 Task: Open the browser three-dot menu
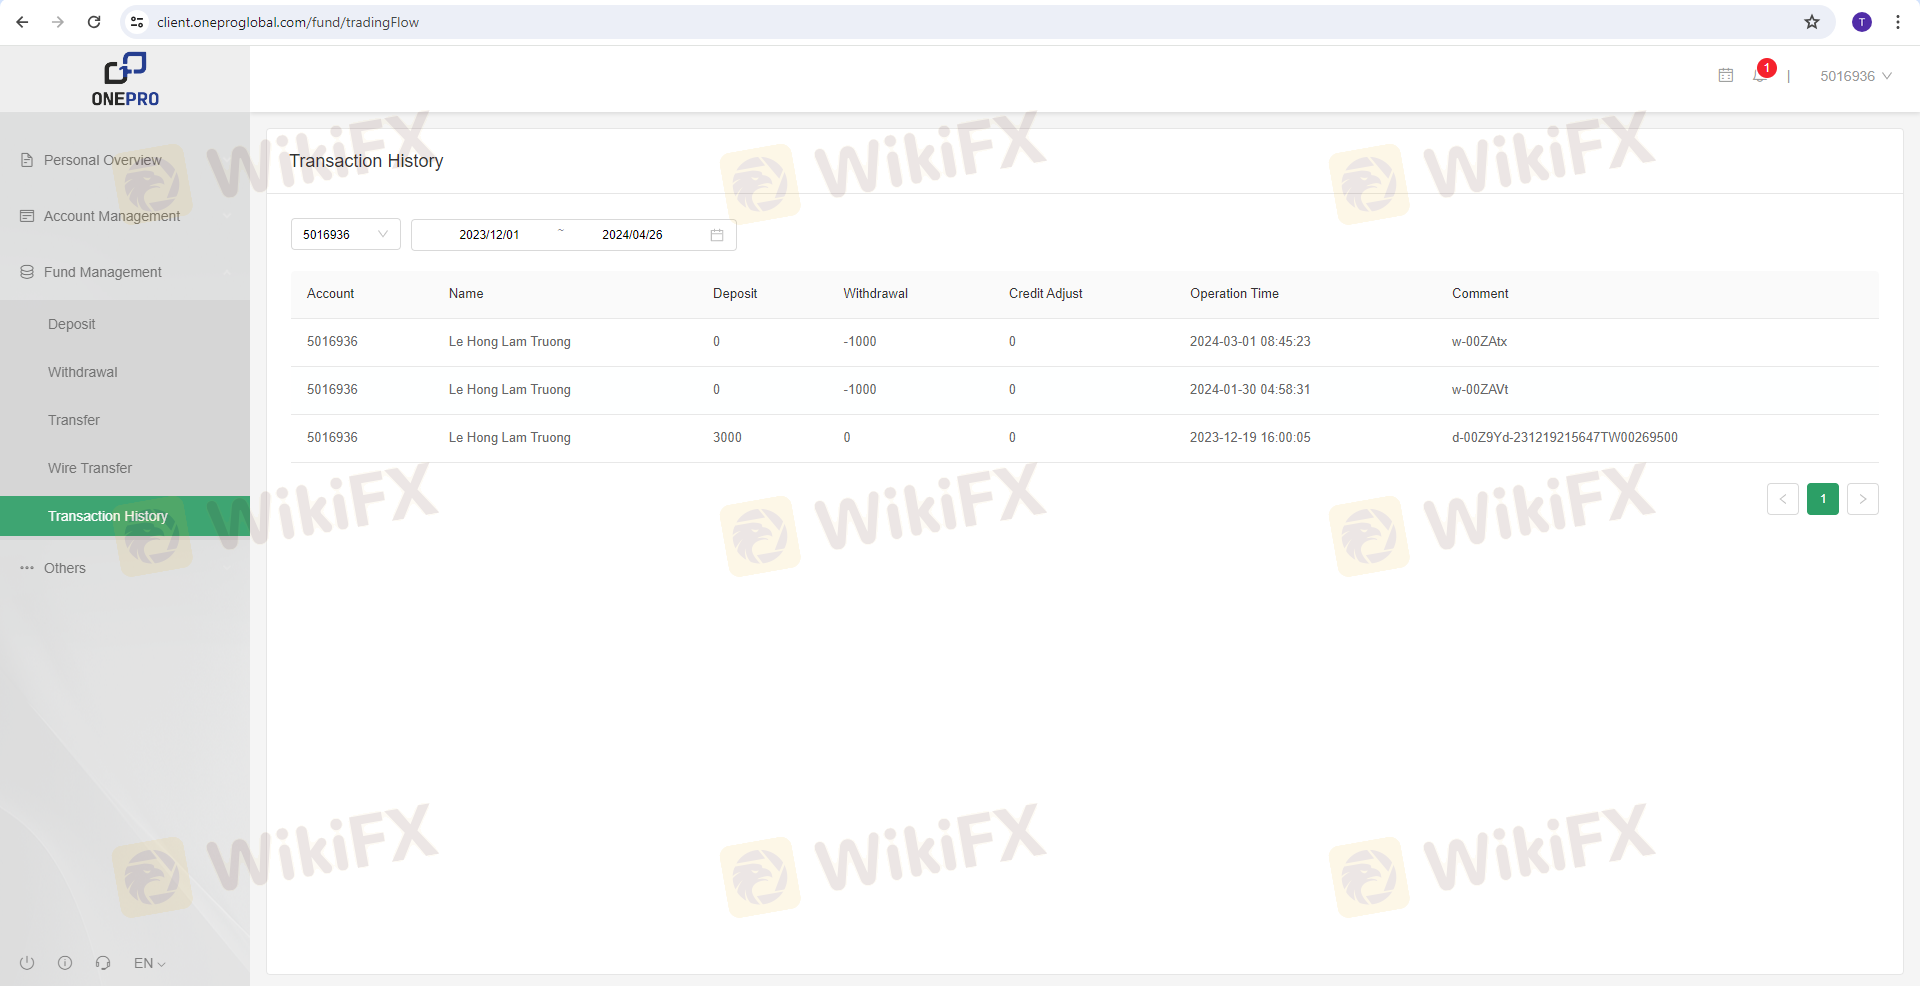click(1898, 22)
